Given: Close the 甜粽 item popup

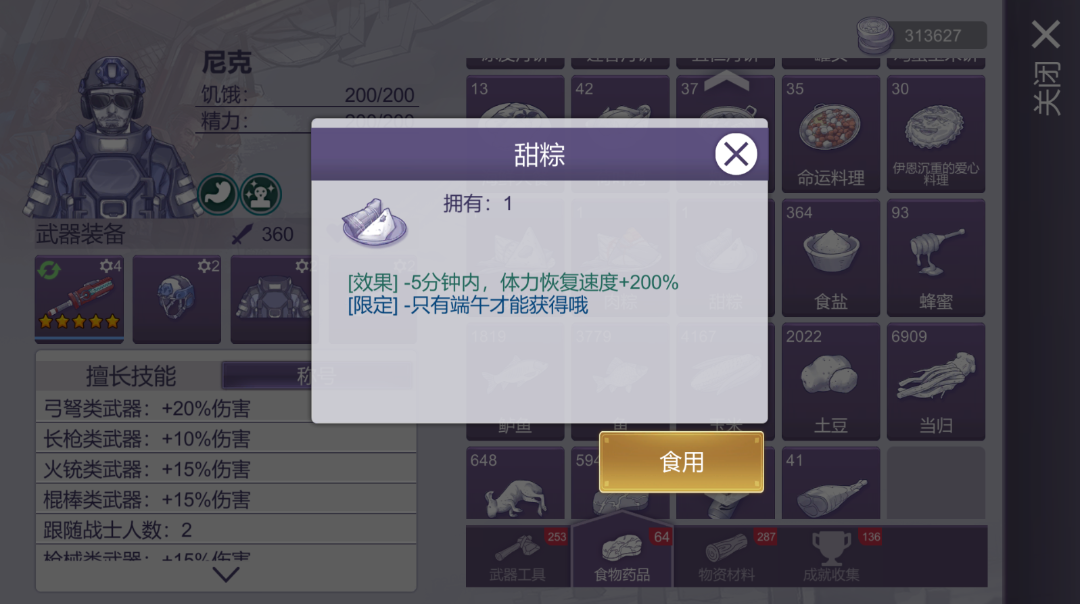Looking at the screenshot, I should [x=736, y=154].
